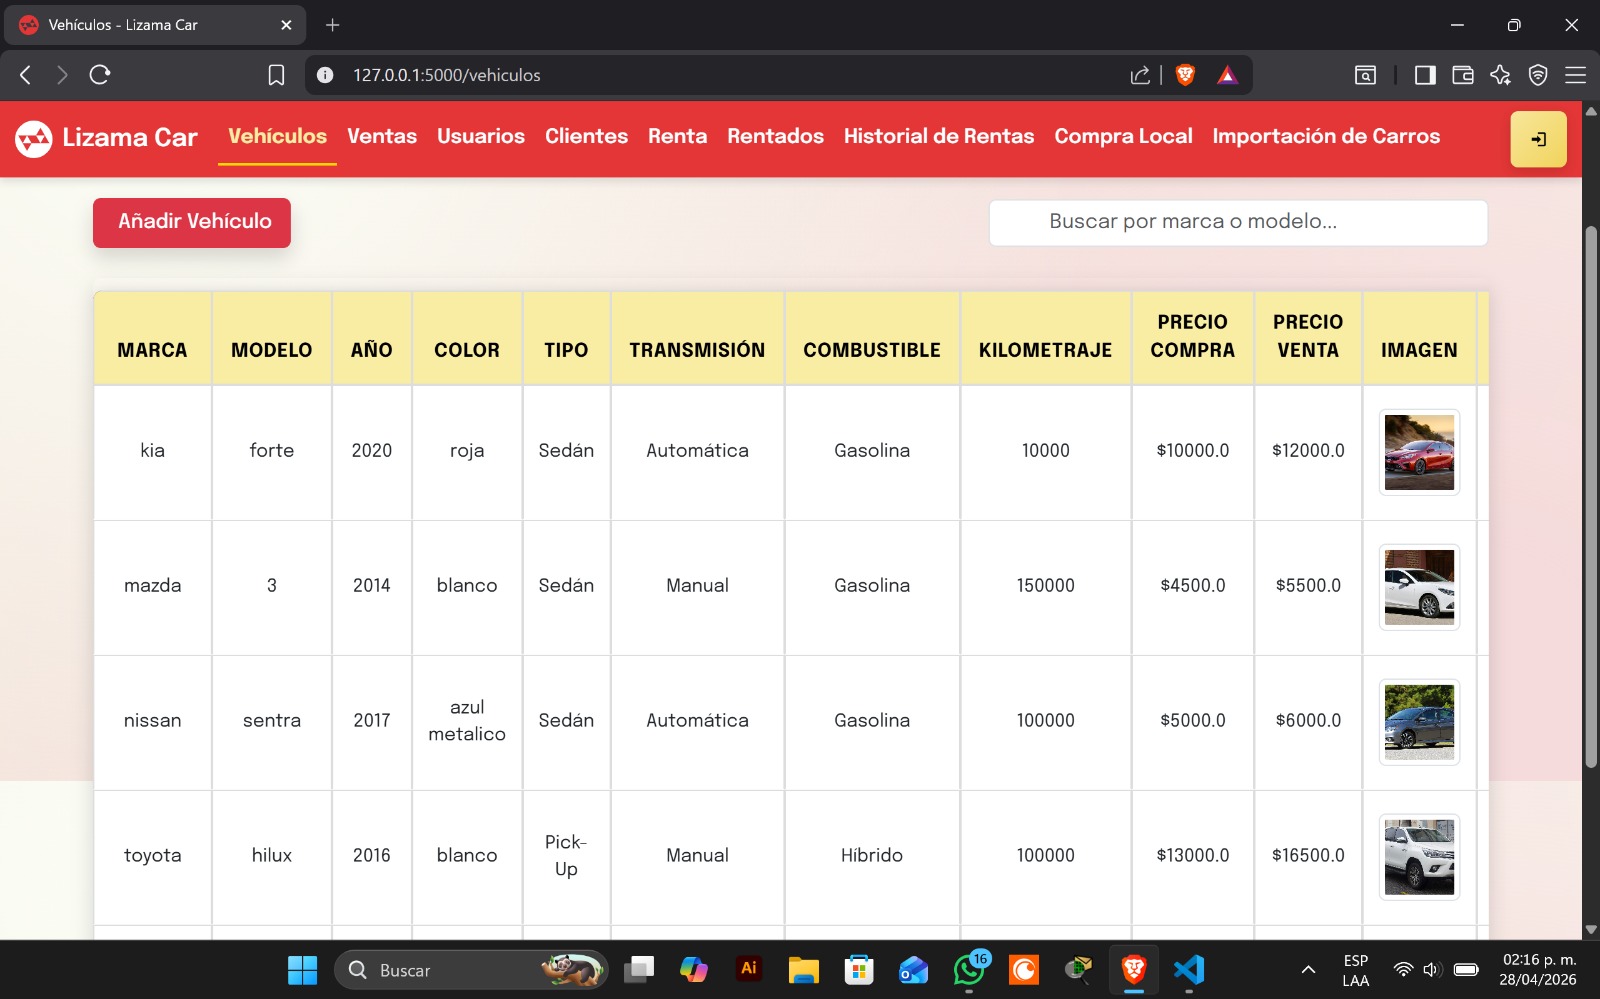Open Historial de Rentas page

[939, 137]
